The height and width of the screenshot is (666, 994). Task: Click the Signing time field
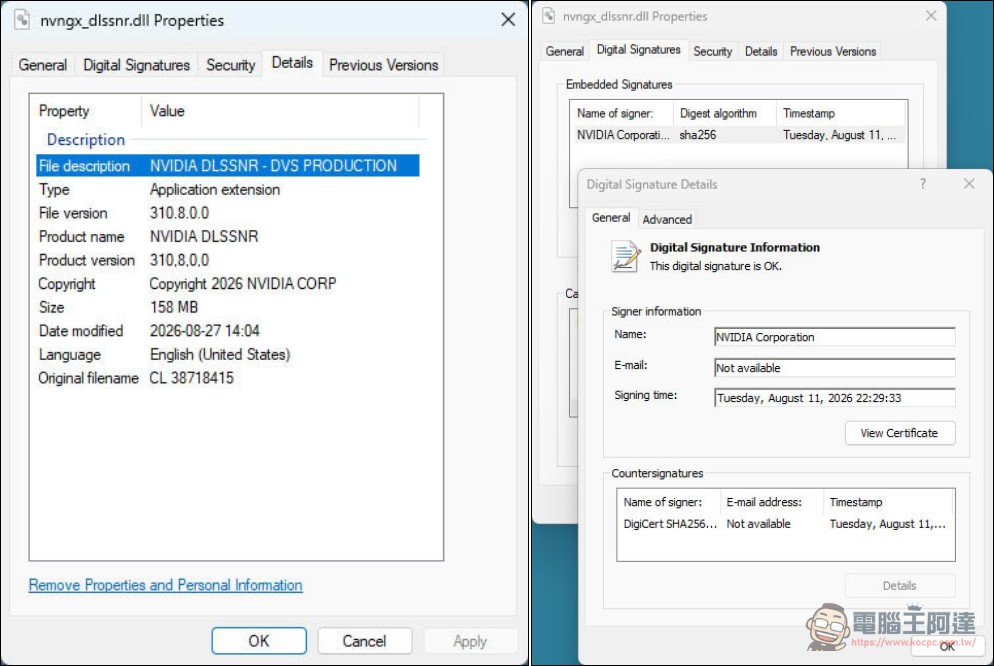coord(834,397)
